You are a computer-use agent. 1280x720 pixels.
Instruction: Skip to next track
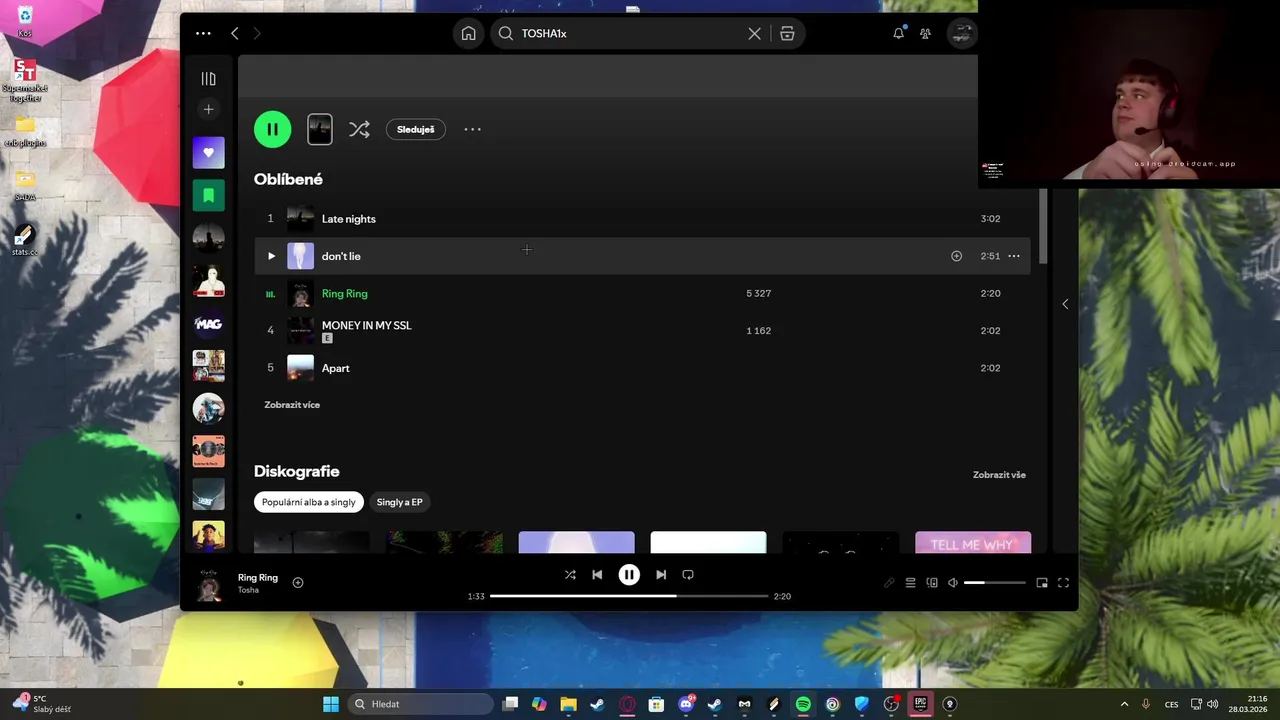[x=661, y=575]
